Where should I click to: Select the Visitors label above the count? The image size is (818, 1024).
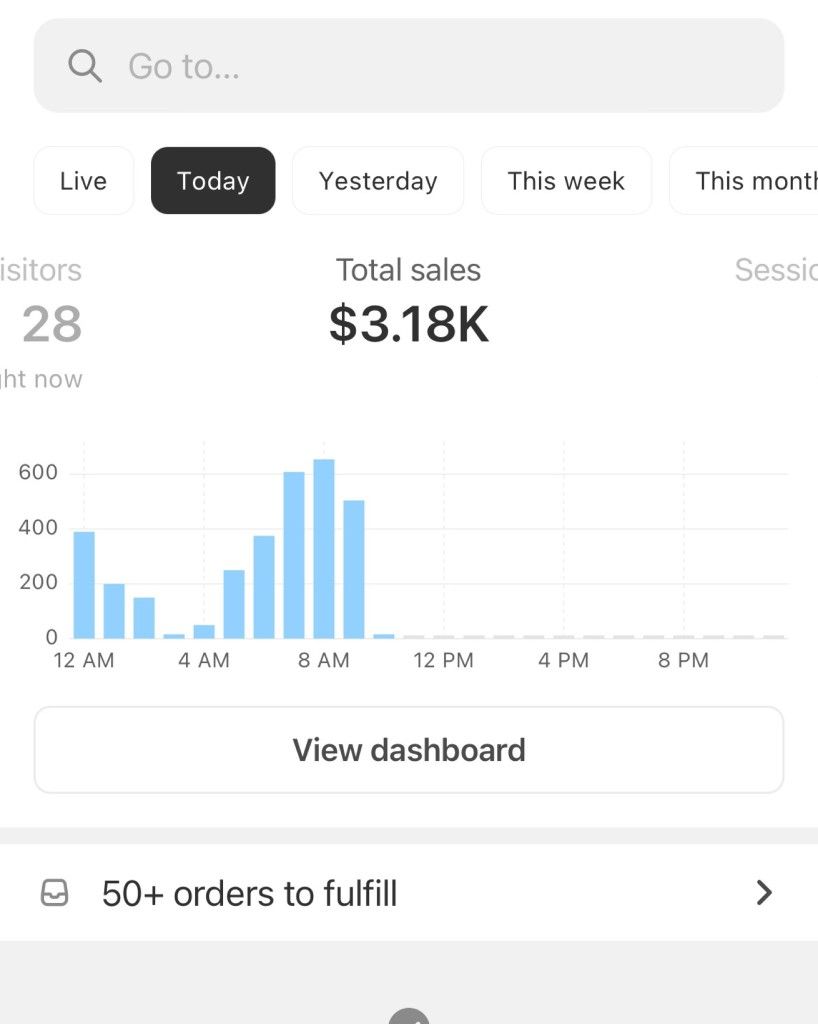(x=40, y=270)
